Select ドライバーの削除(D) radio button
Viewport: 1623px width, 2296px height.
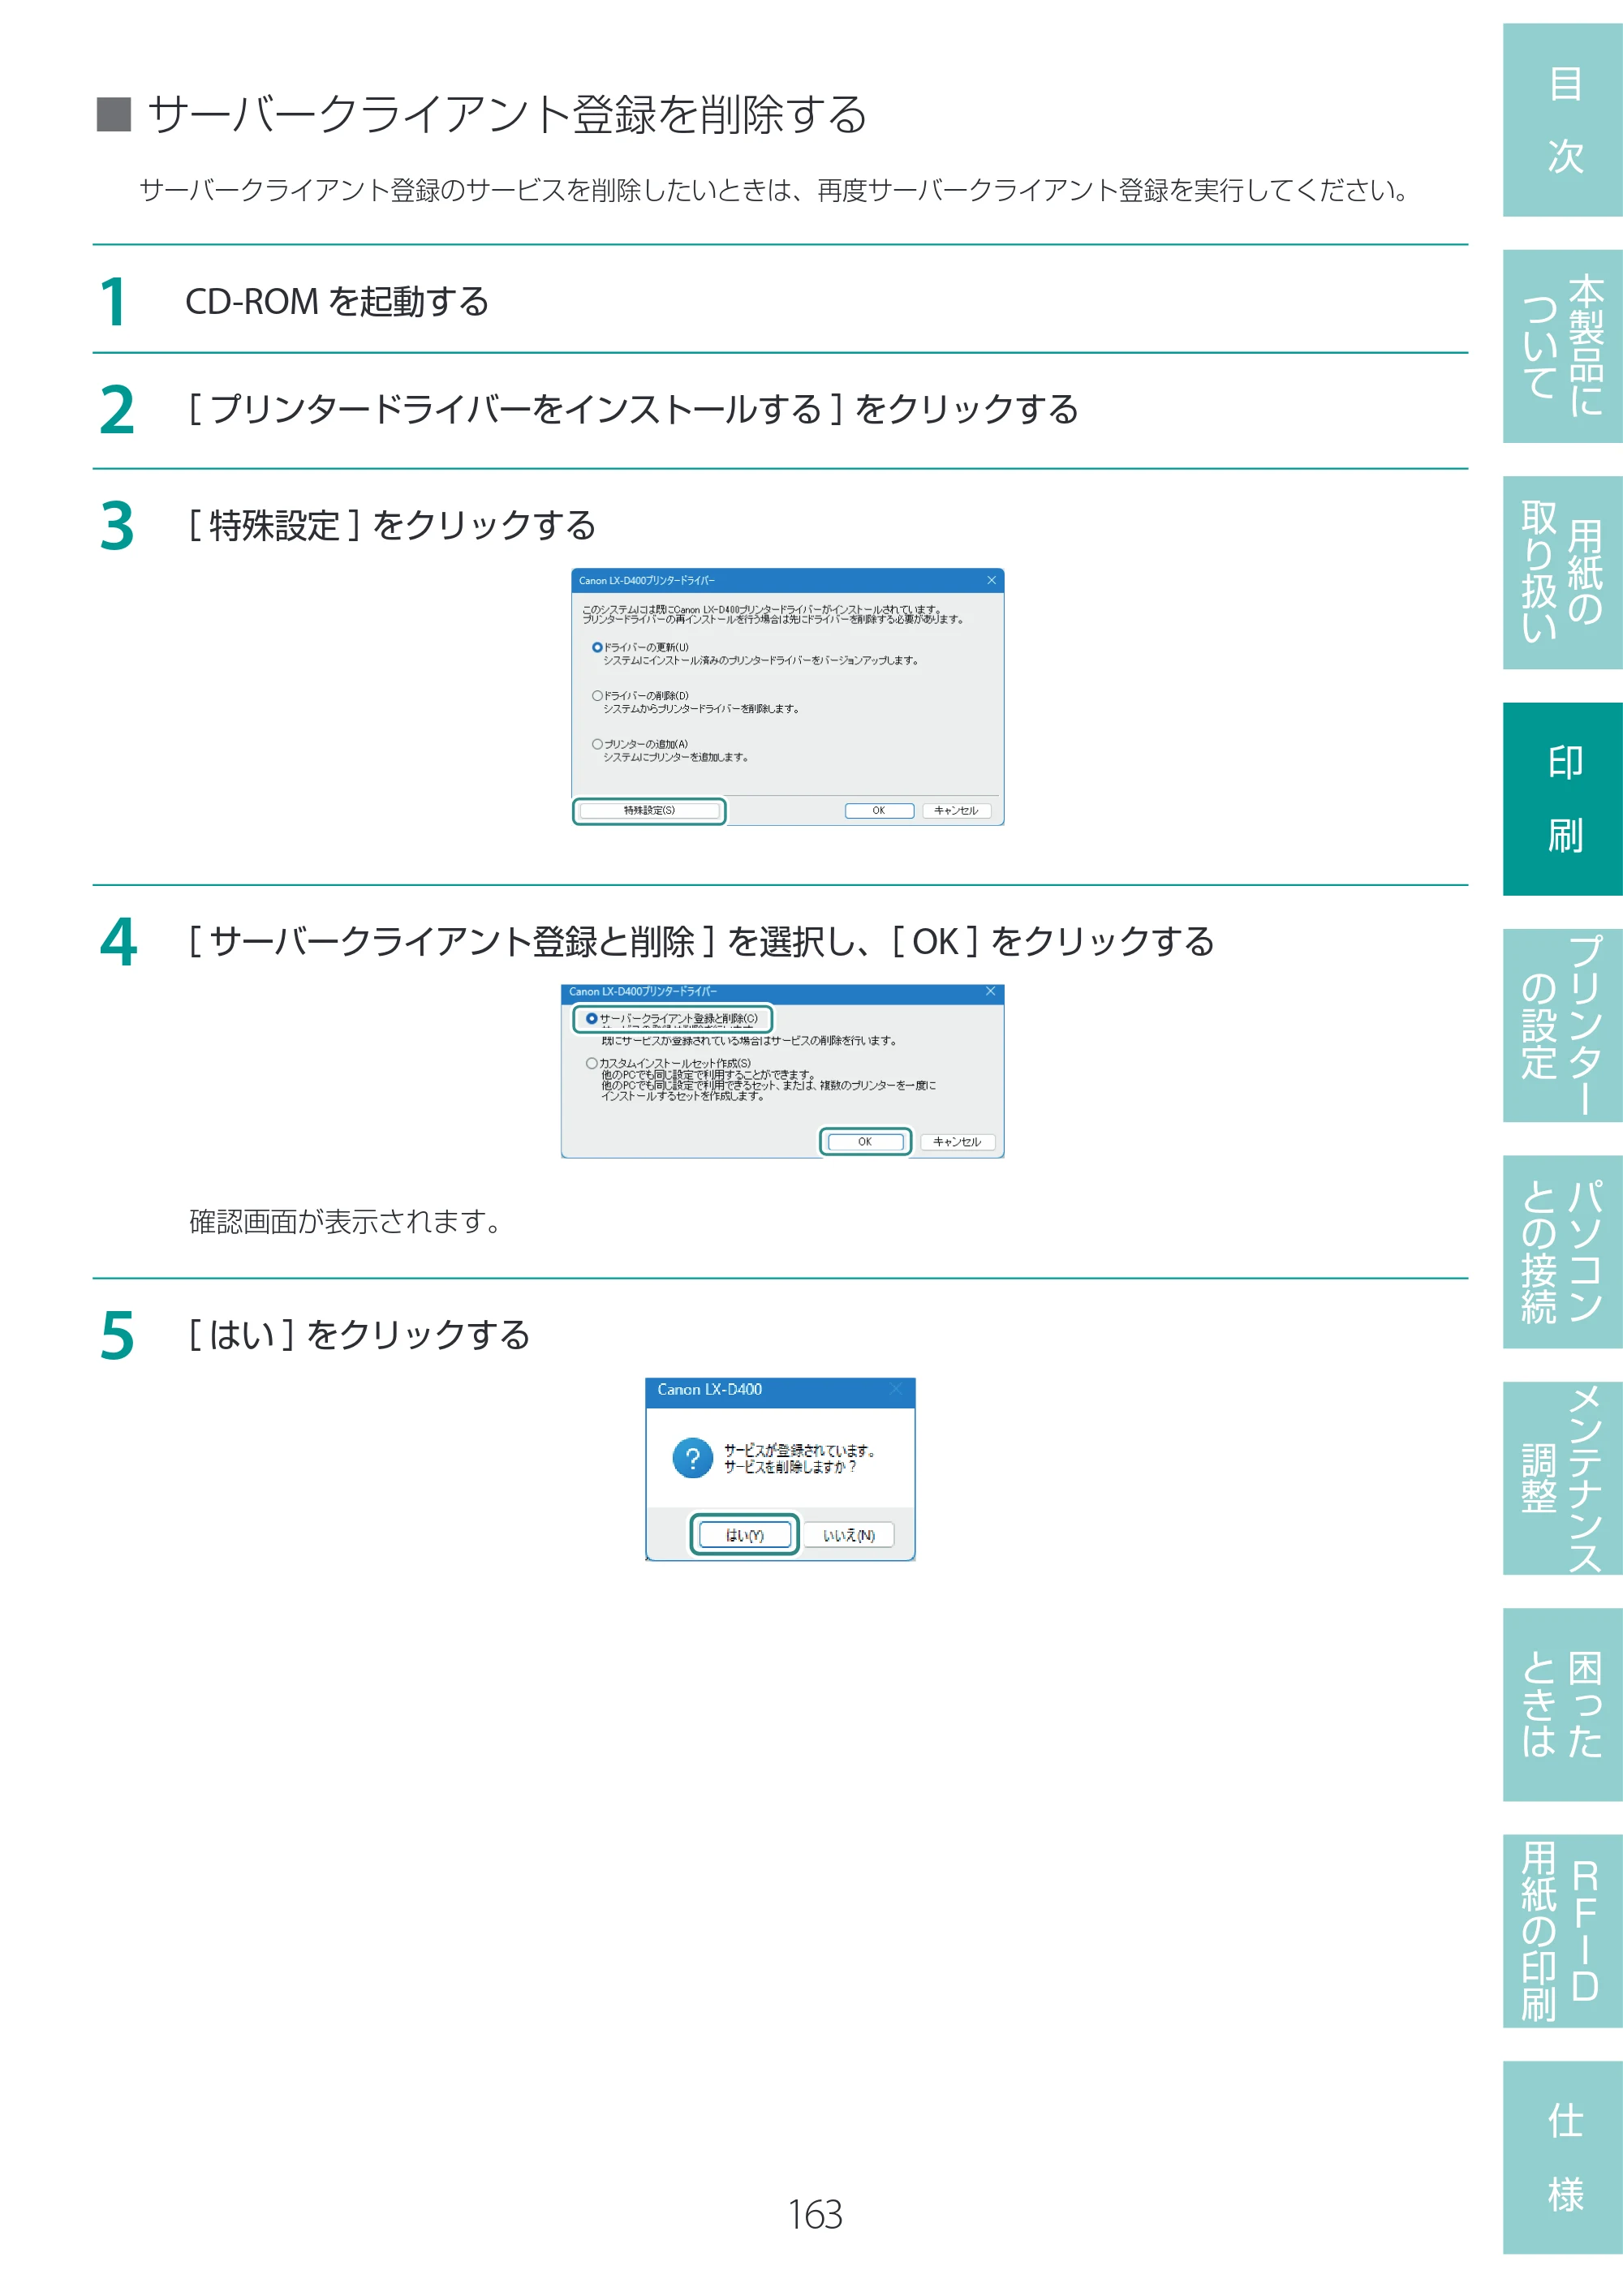pos(597,695)
